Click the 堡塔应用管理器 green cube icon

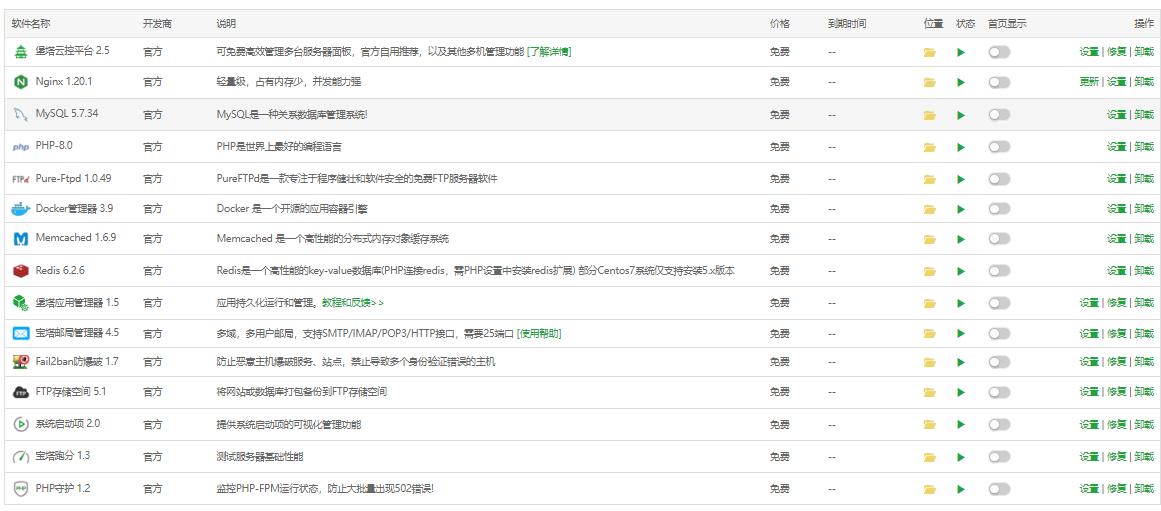[20, 303]
